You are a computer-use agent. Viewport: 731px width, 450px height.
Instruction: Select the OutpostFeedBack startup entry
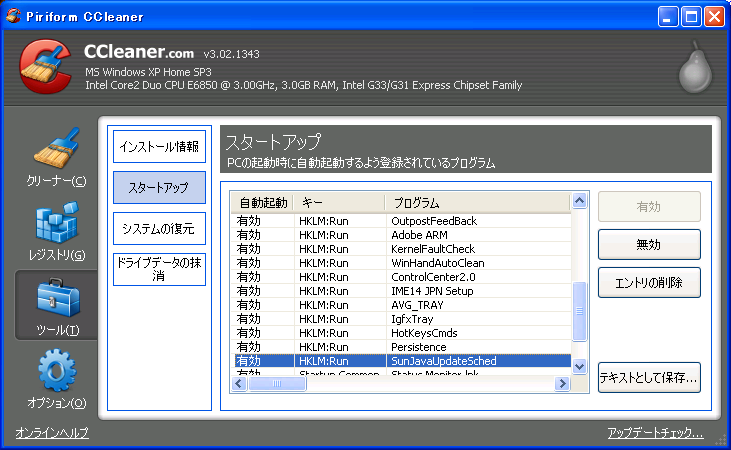pyautogui.click(x=401, y=221)
